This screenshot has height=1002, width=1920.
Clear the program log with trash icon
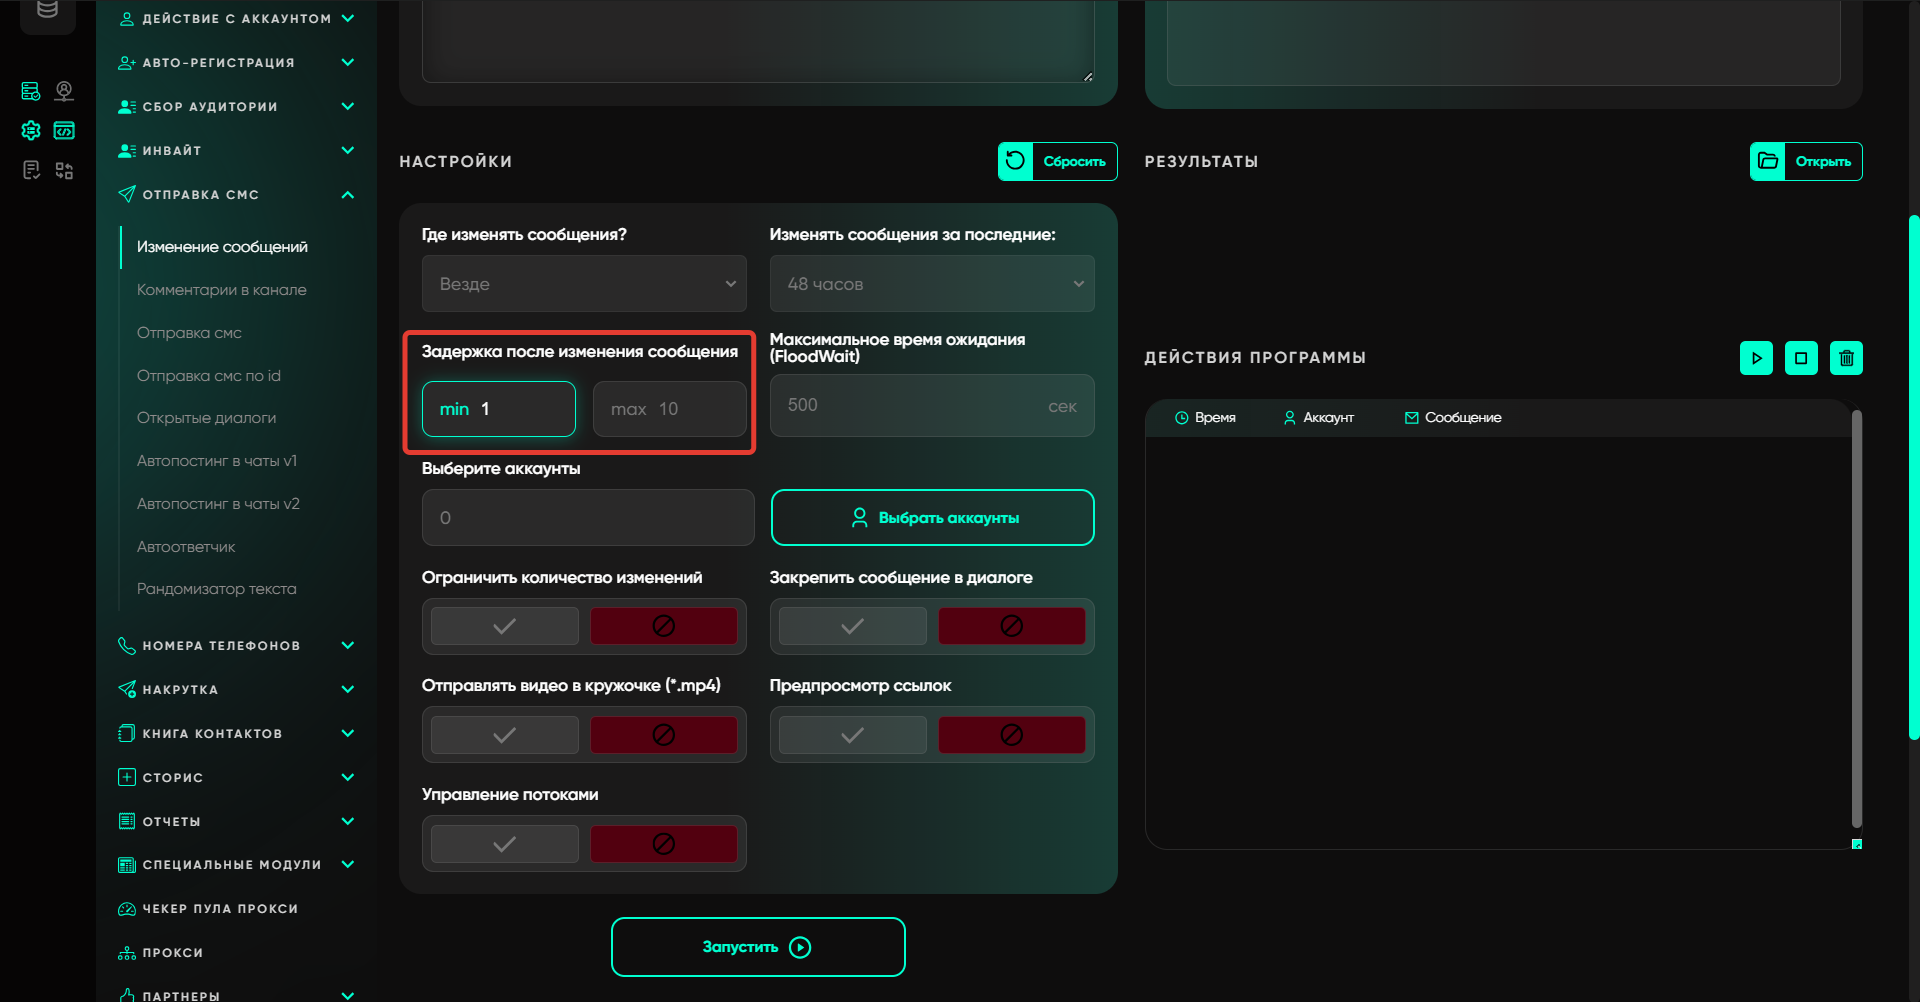[x=1846, y=358]
